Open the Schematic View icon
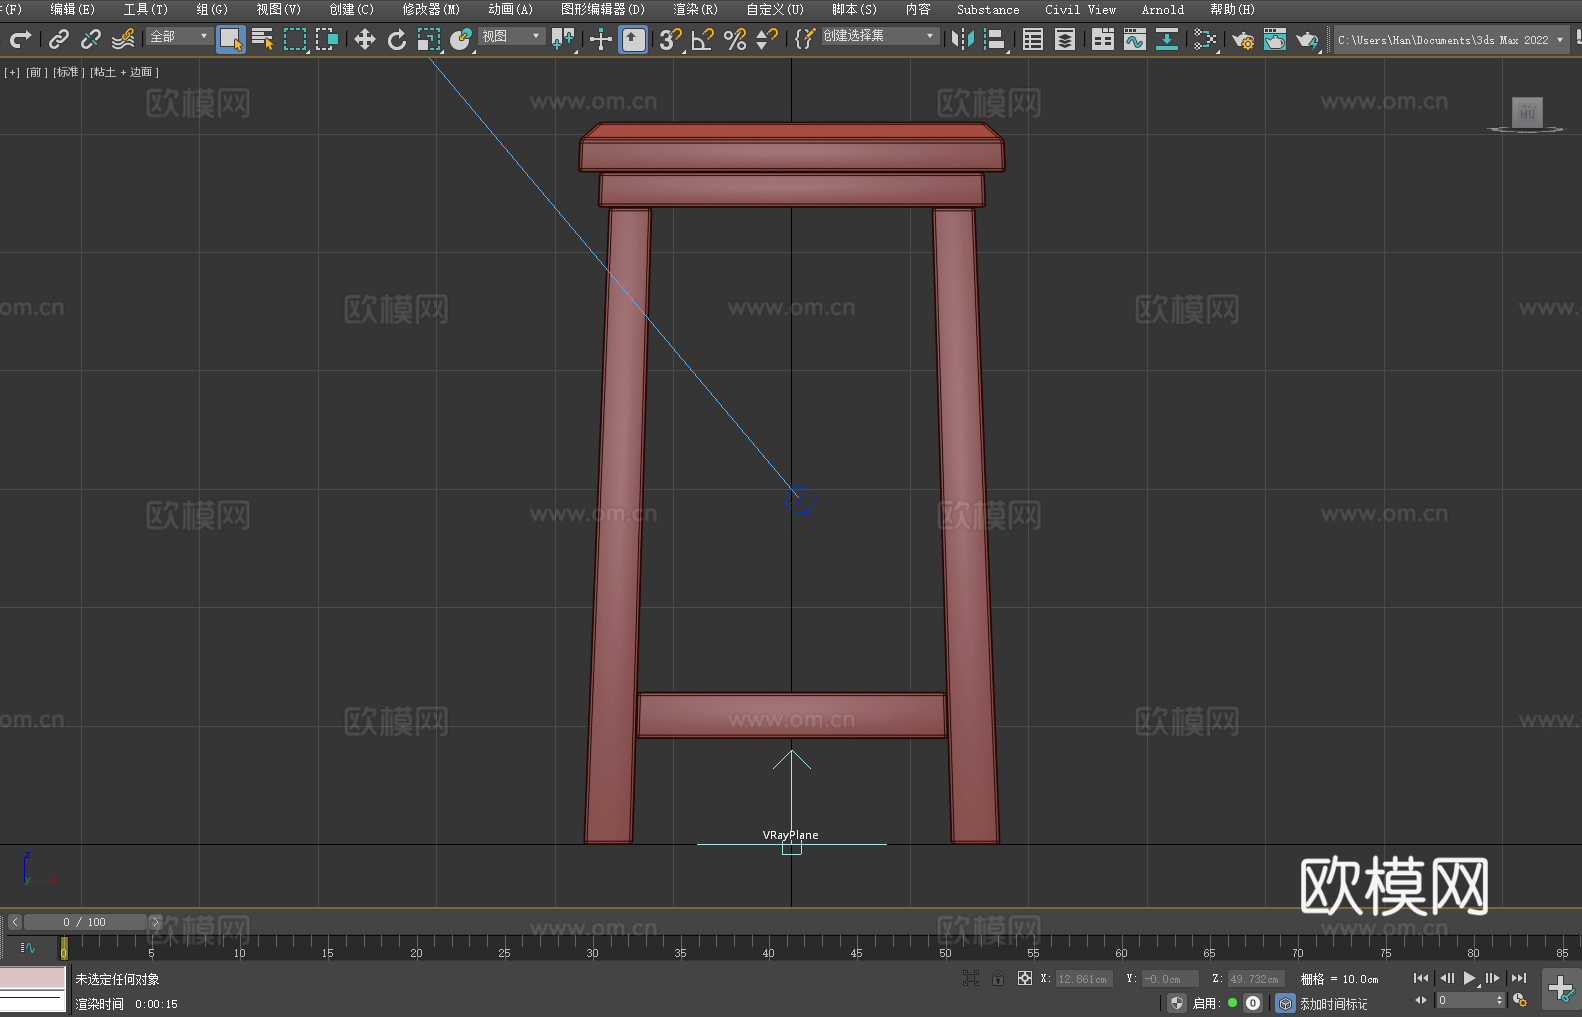Screen dimensions: 1582x1017 1205,39
